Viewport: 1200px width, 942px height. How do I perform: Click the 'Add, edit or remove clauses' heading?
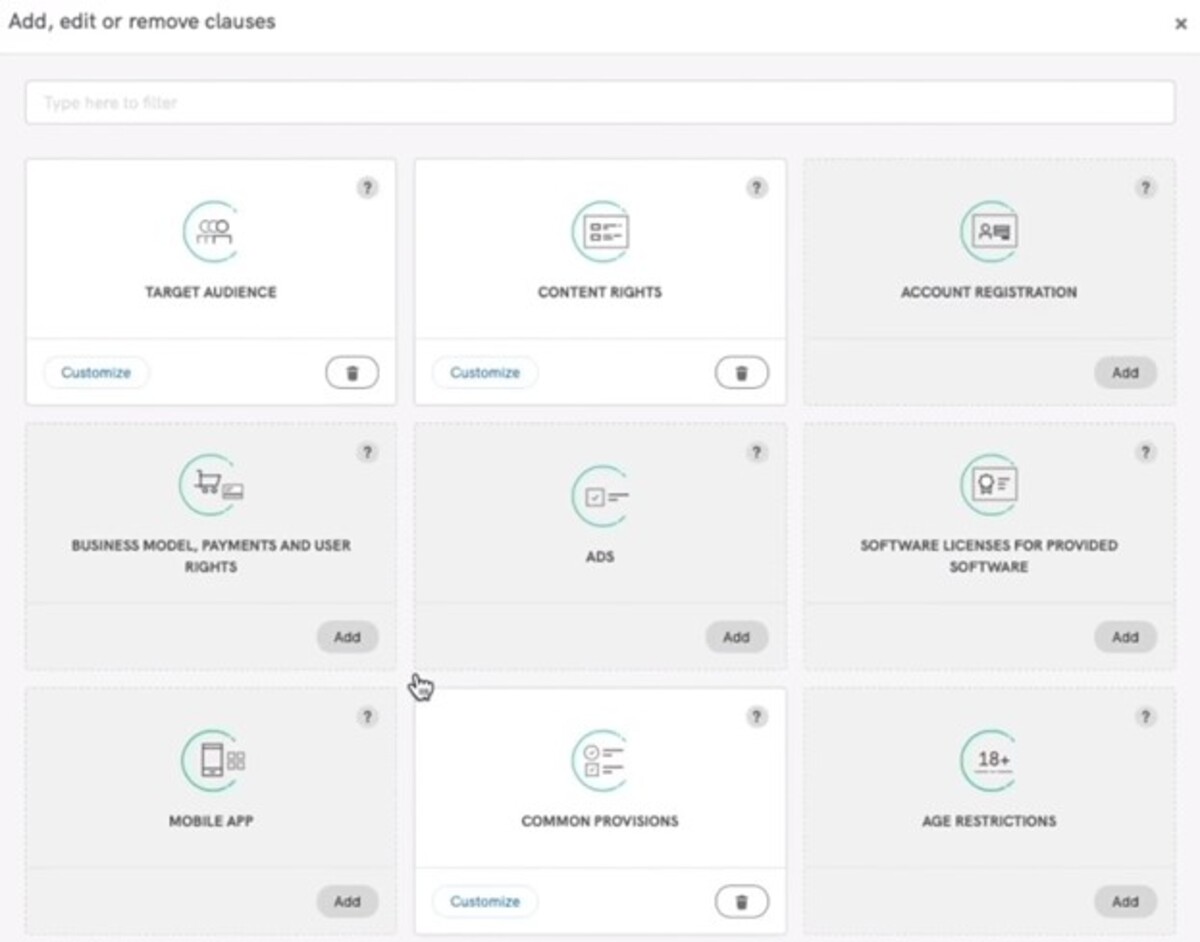pyautogui.click(x=142, y=21)
